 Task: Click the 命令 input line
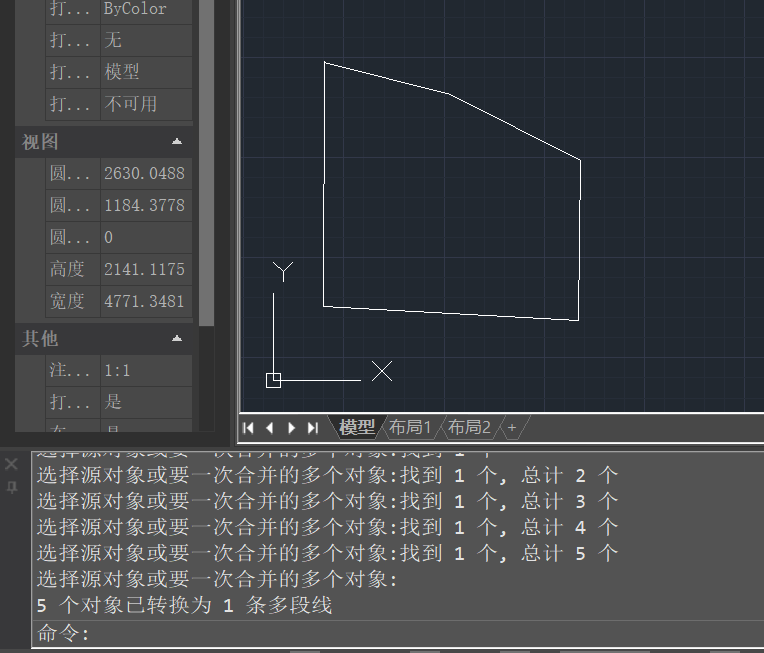pos(400,633)
